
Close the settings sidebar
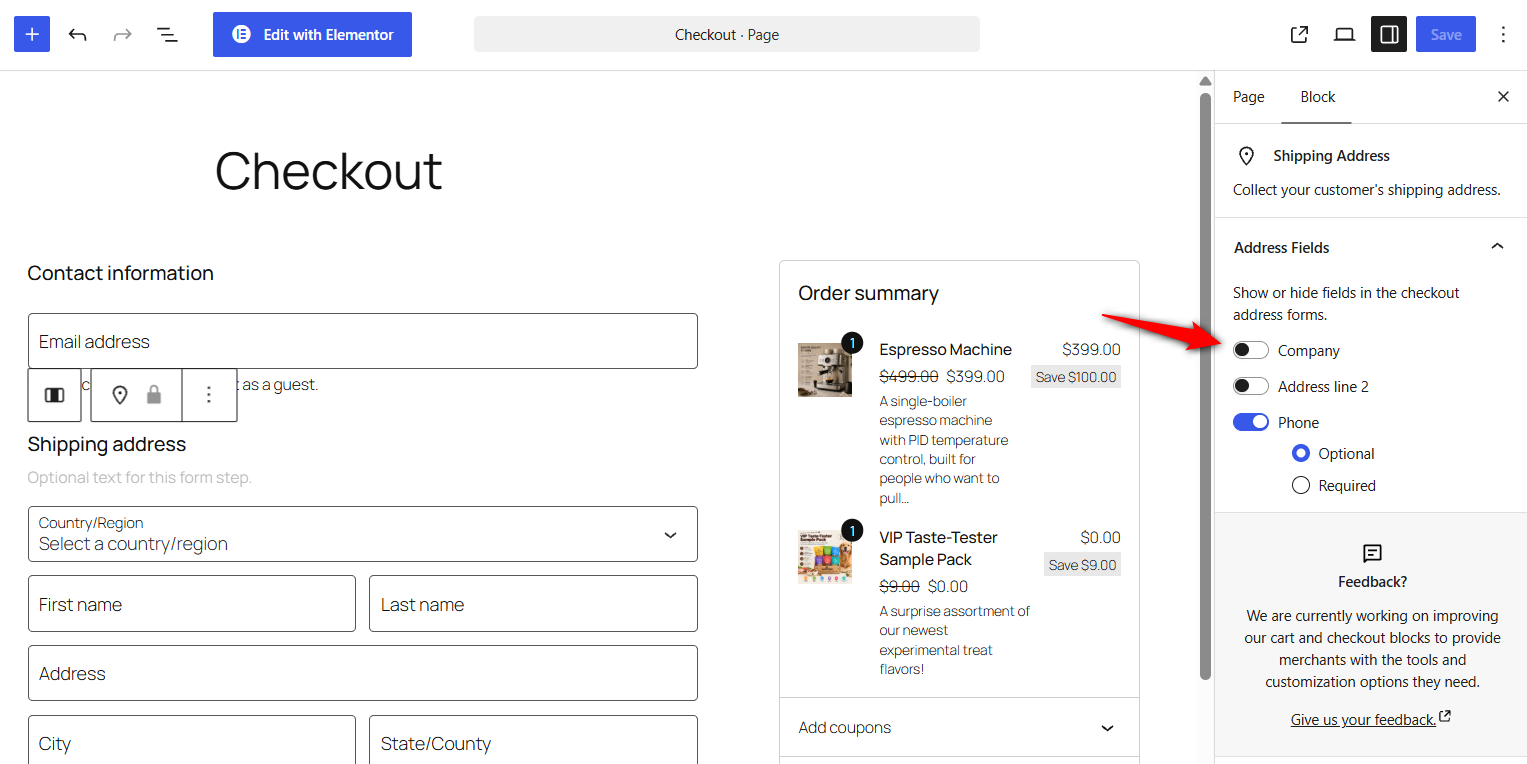1503,97
